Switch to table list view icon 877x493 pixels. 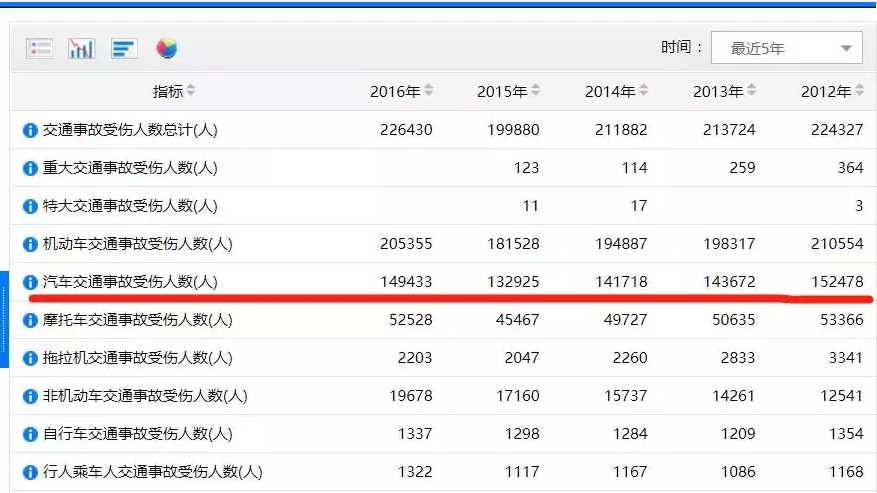click(x=39, y=49)
